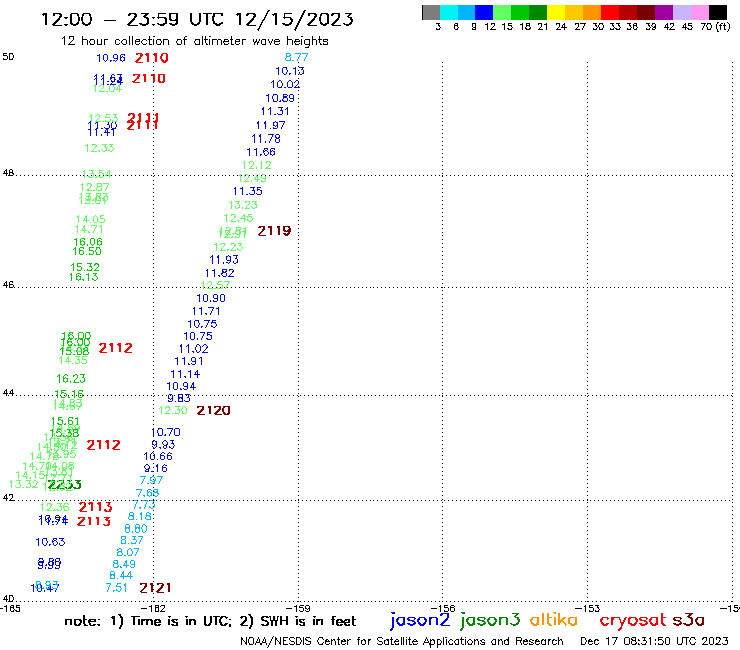740x650 pixels.
Task: Click the 11.31 wave height value
Action: point(275,111)
